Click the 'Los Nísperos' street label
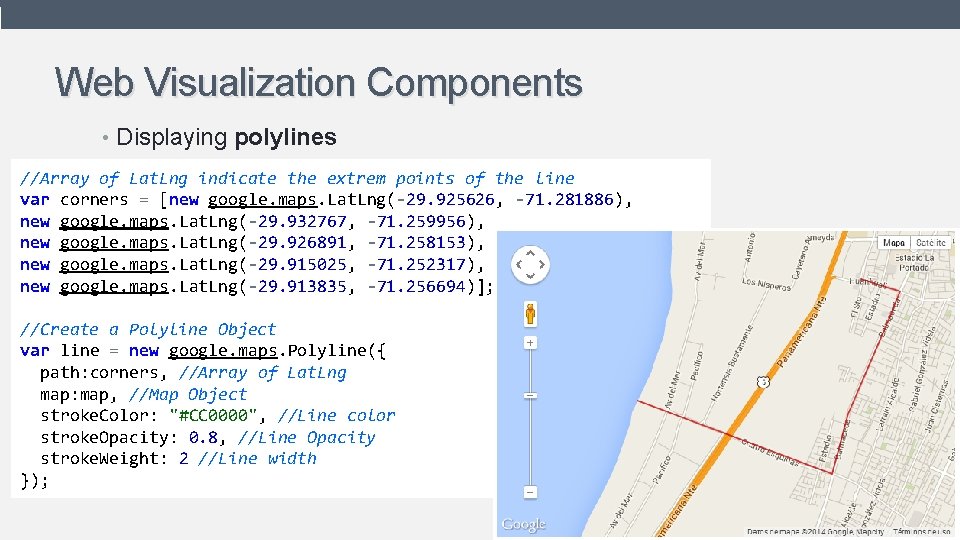The height and width of the screenshot is (540, 960). 765,284
